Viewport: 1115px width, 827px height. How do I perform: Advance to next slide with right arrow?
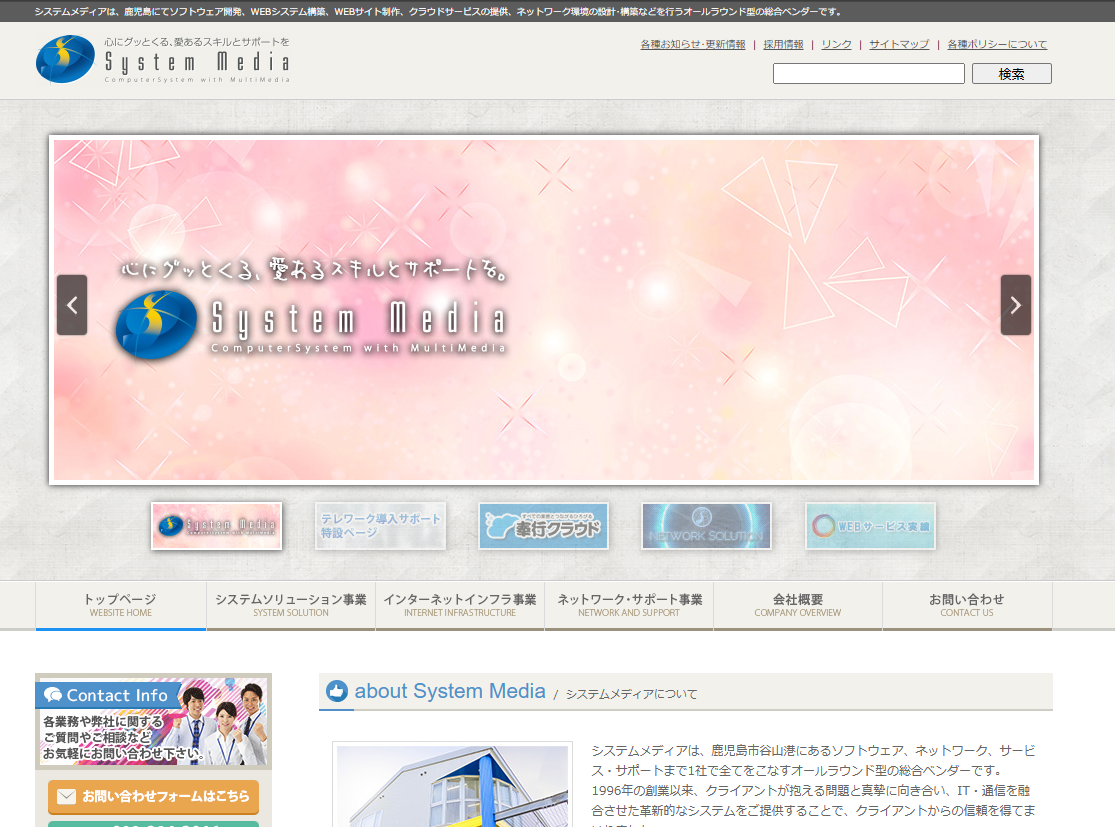tap(1015, 305)
